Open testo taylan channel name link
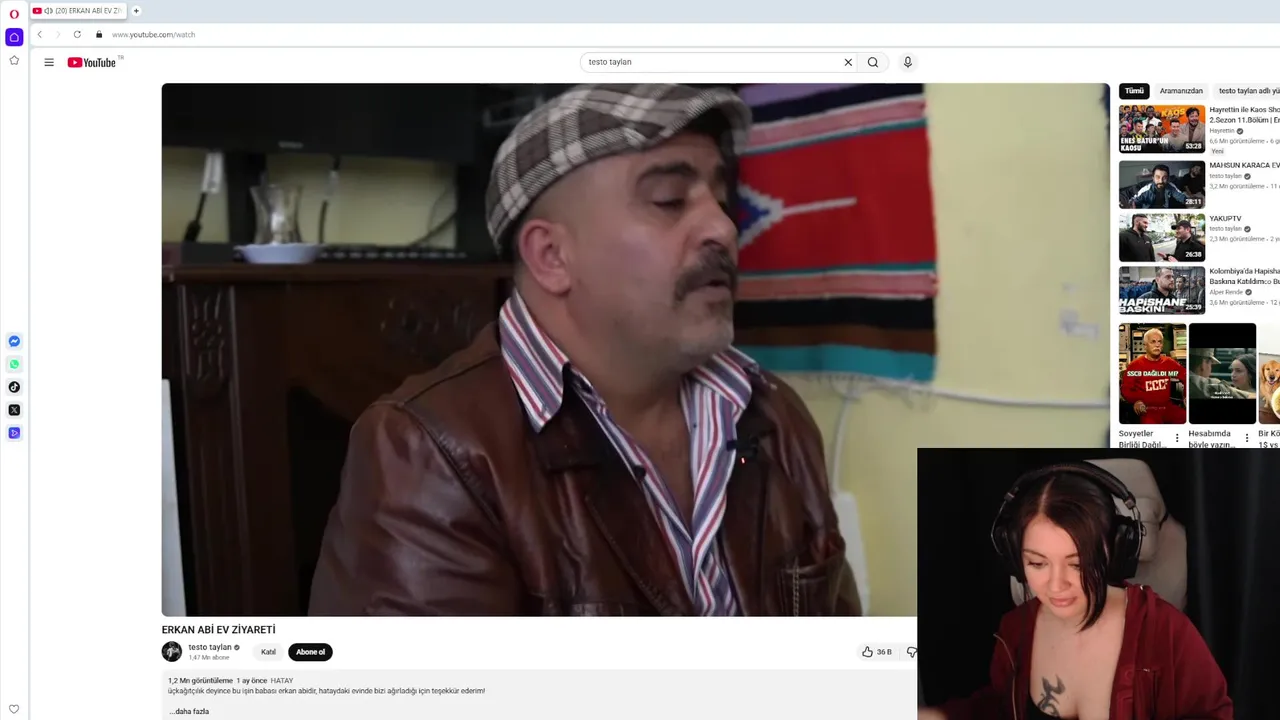Screen dimensions: 1280x720 [210, 647]
